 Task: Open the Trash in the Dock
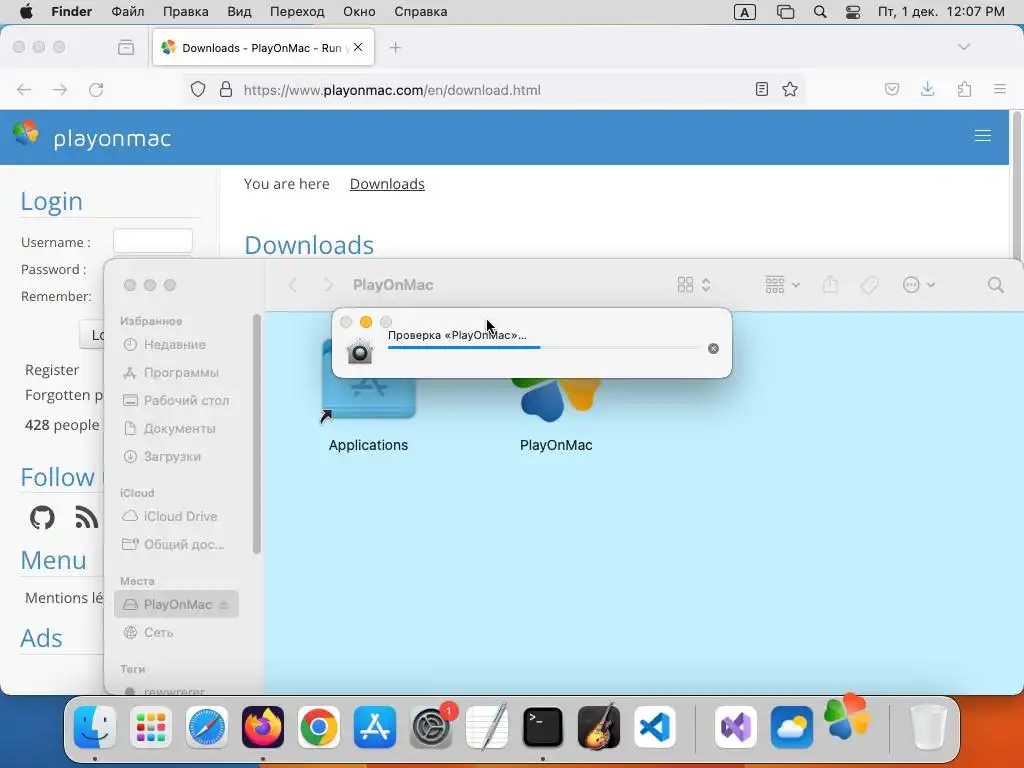(928, 727)
